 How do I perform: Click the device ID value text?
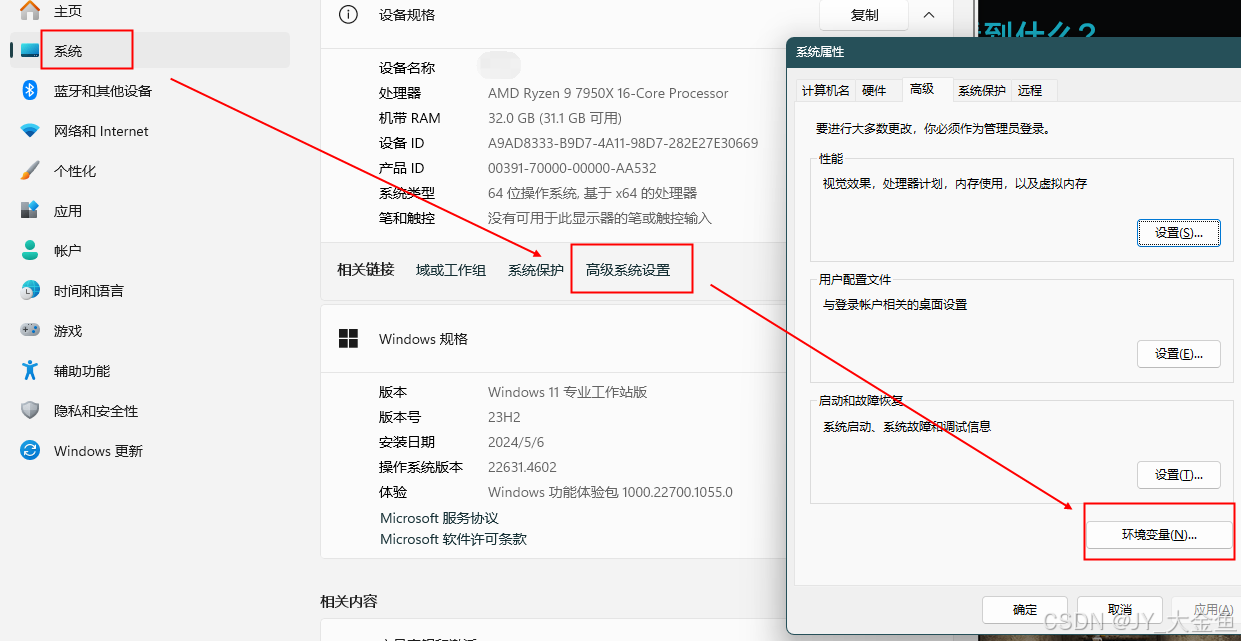point(623,143)
